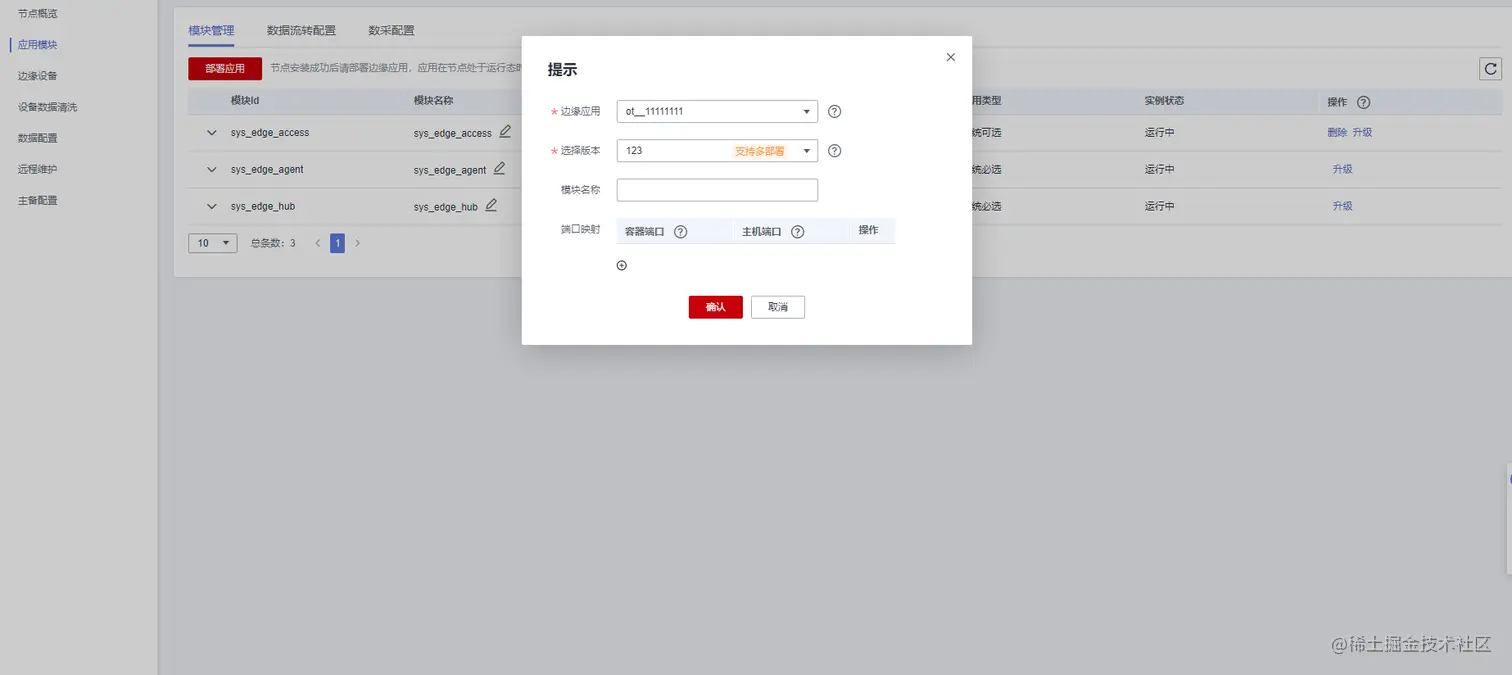This screenshot has width=1512, height=675.
Task: Go to the previous page arrow
Action: click(x=318, y=243)
